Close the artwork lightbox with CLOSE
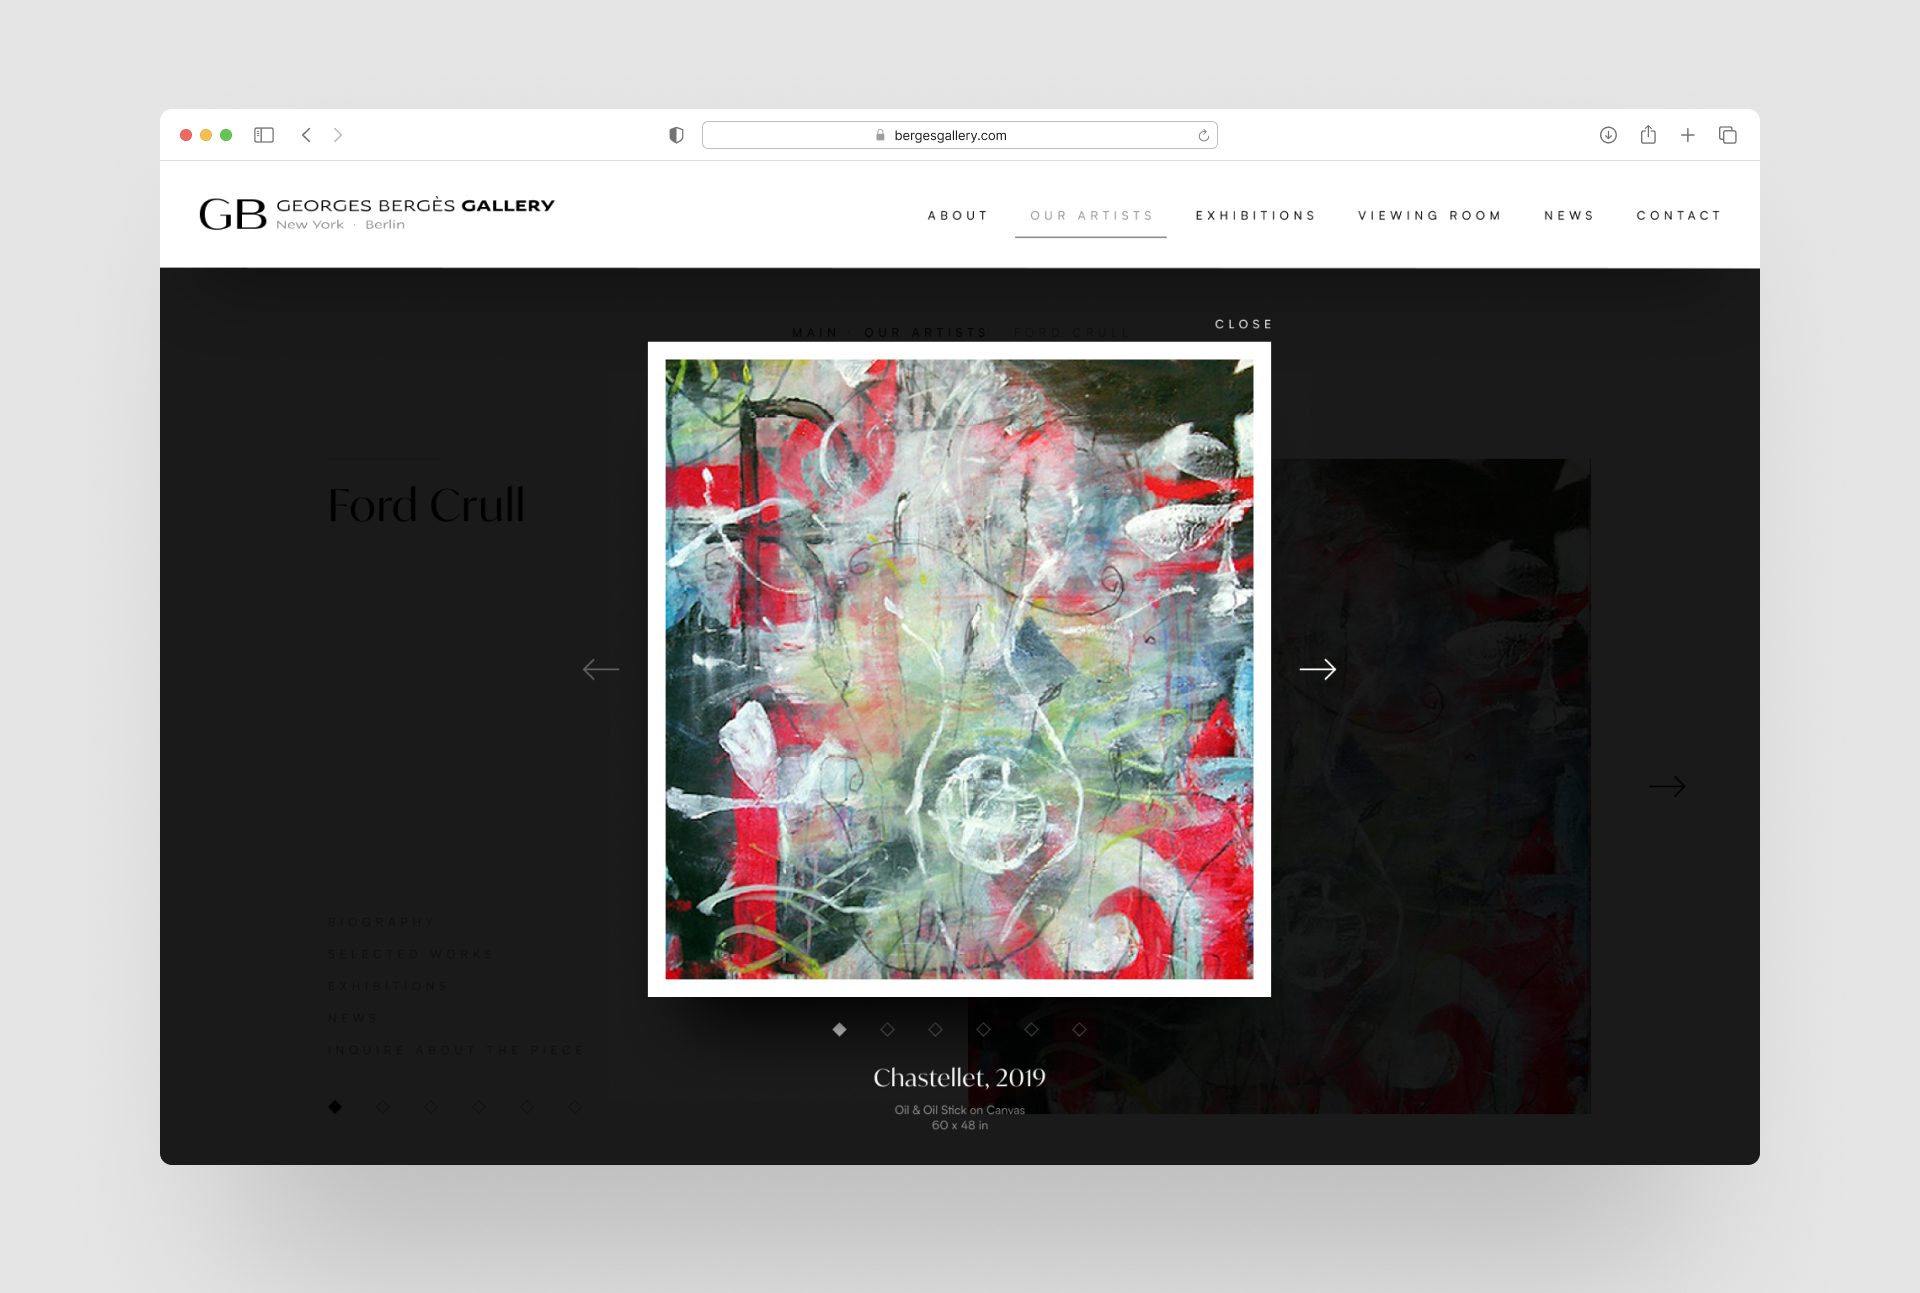 1243,324
